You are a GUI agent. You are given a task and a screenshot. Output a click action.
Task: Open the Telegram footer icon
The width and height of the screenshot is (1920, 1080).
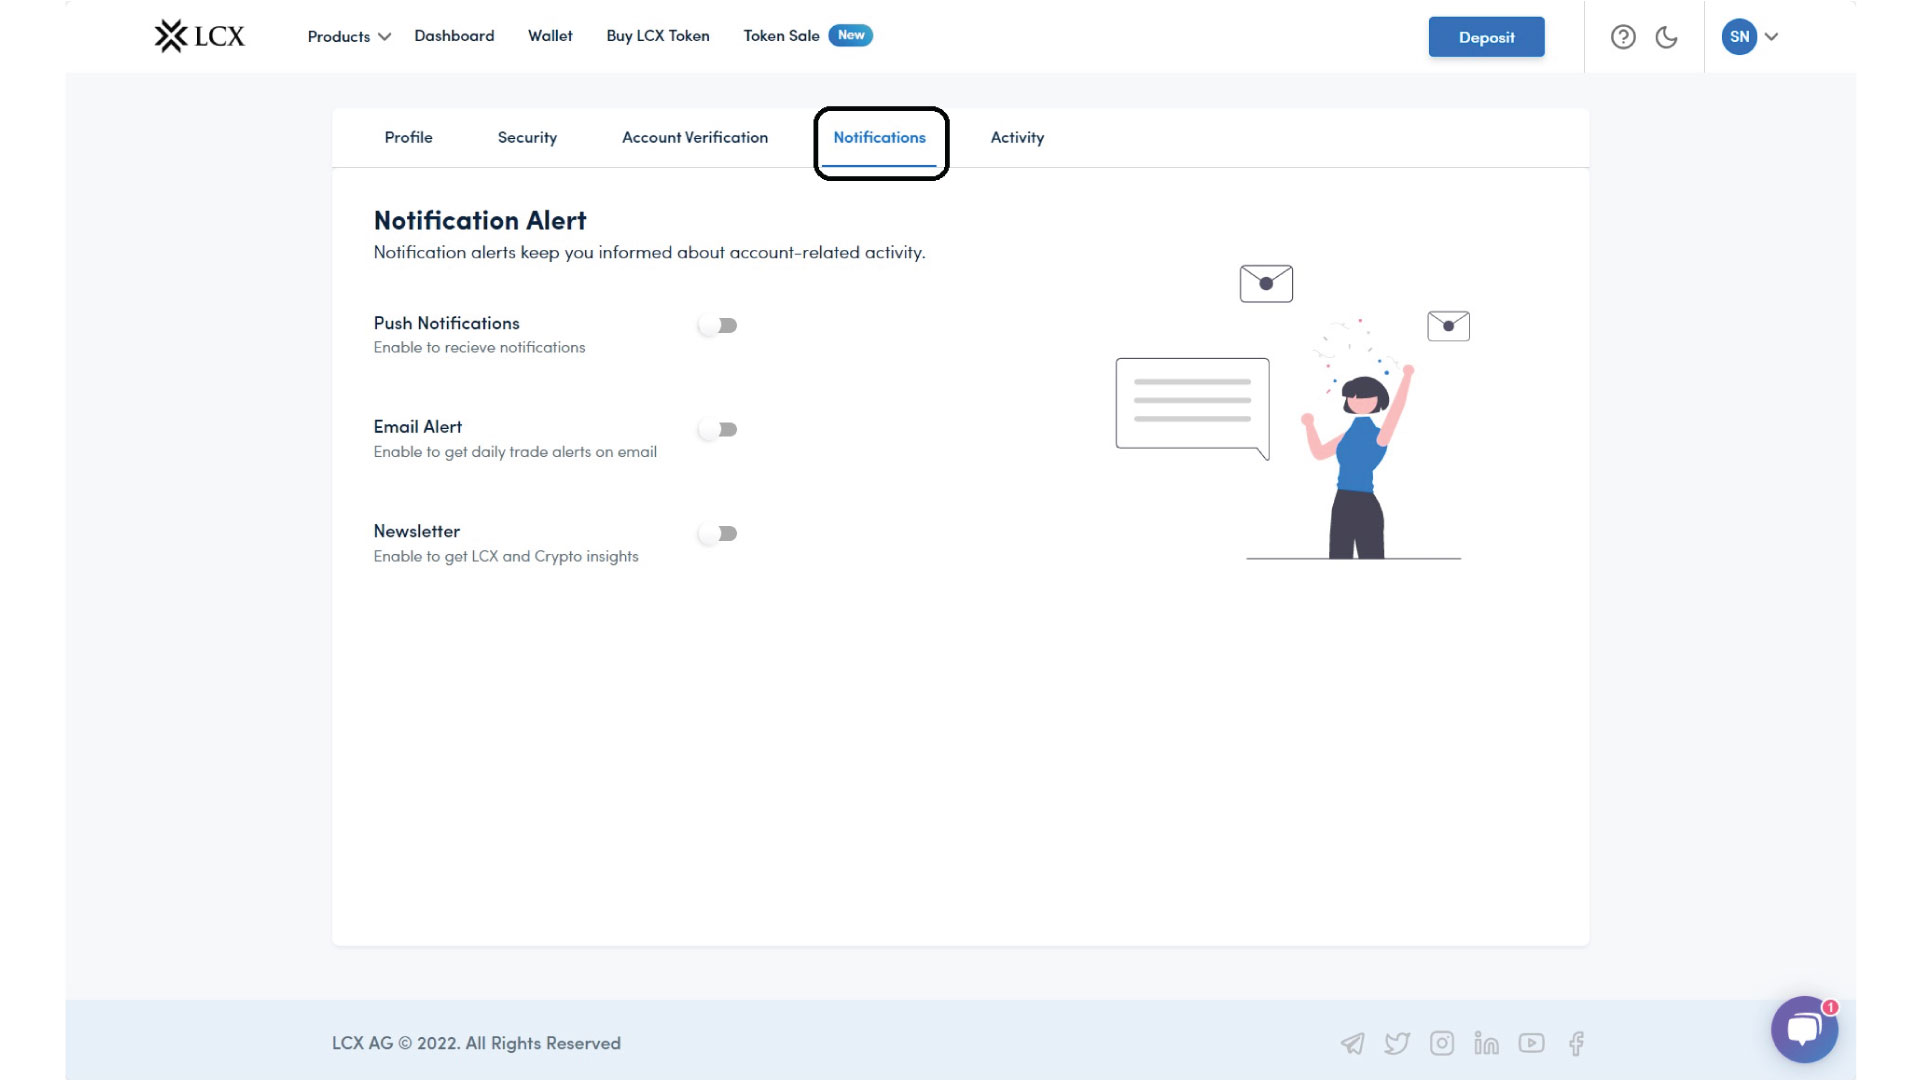(x=1352, y=1044)
